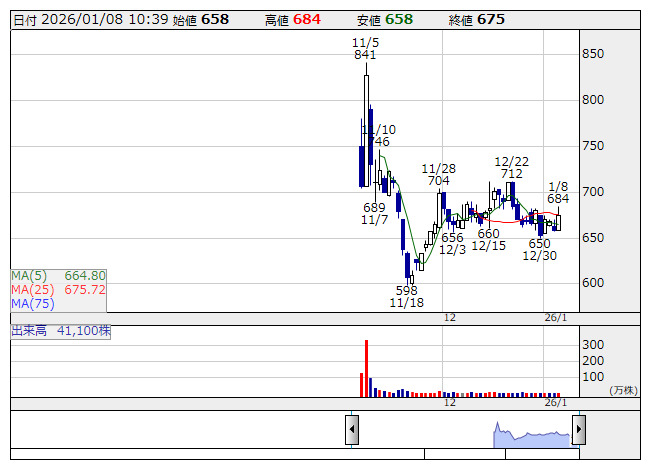The width and height of the screenshot is (653, 470).
Task: Click the MA(25) value 675.72
Action: point(85,289)
